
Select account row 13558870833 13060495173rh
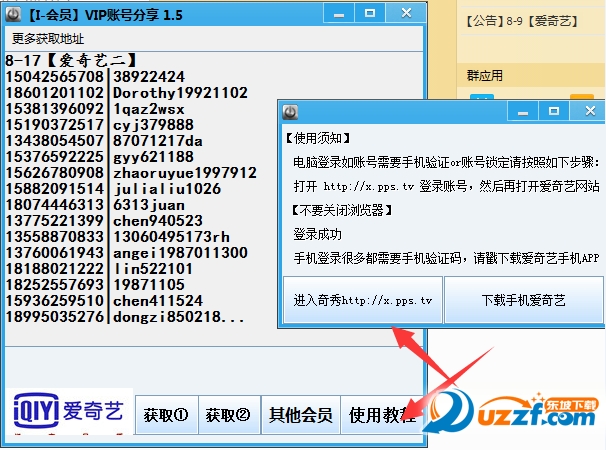click(x=117, y=237)
